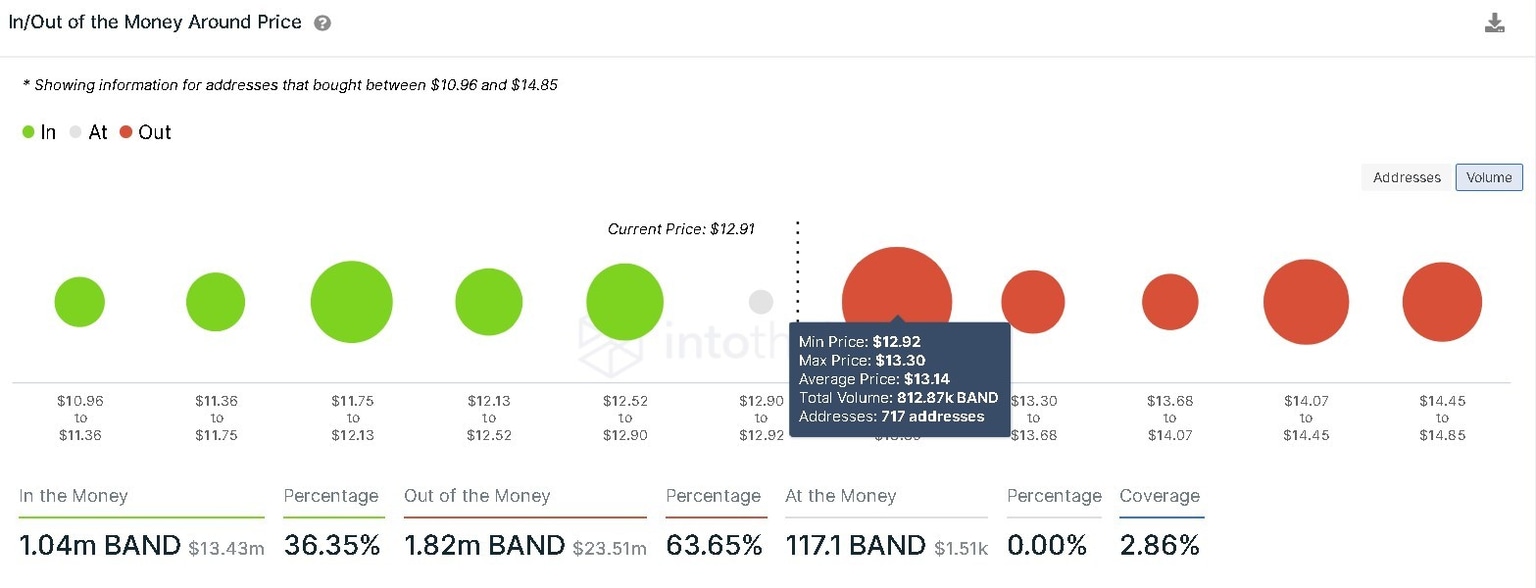Toggle the In legend filter
This screenshot has height=588, width=1536.
tap(38, 131)
